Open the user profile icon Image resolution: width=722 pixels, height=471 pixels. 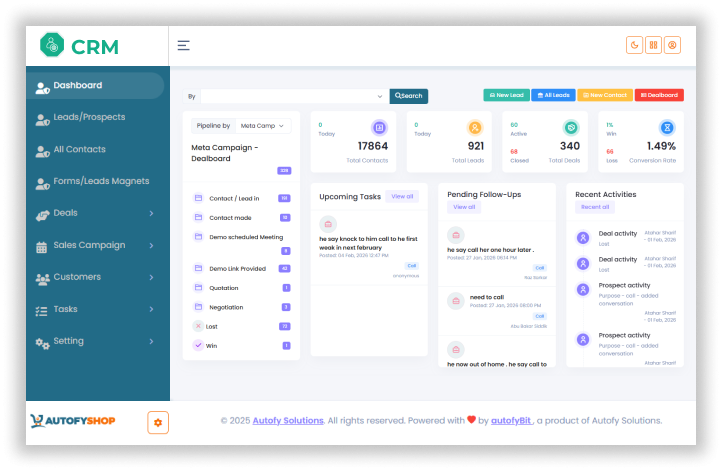[673, 45]
